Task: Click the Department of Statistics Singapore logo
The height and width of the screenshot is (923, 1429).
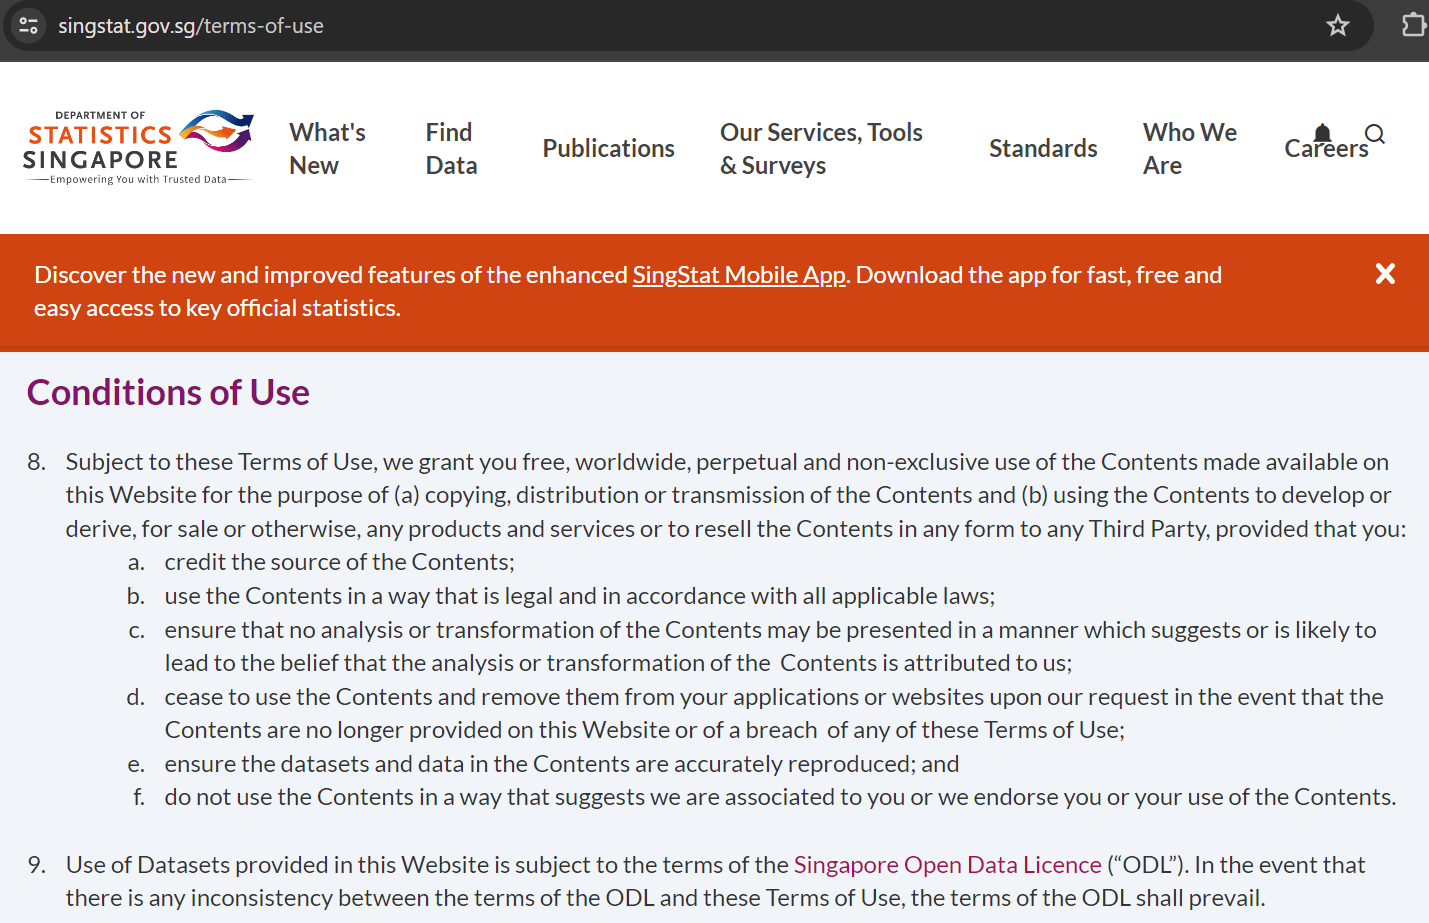Action: click(138, 148)
